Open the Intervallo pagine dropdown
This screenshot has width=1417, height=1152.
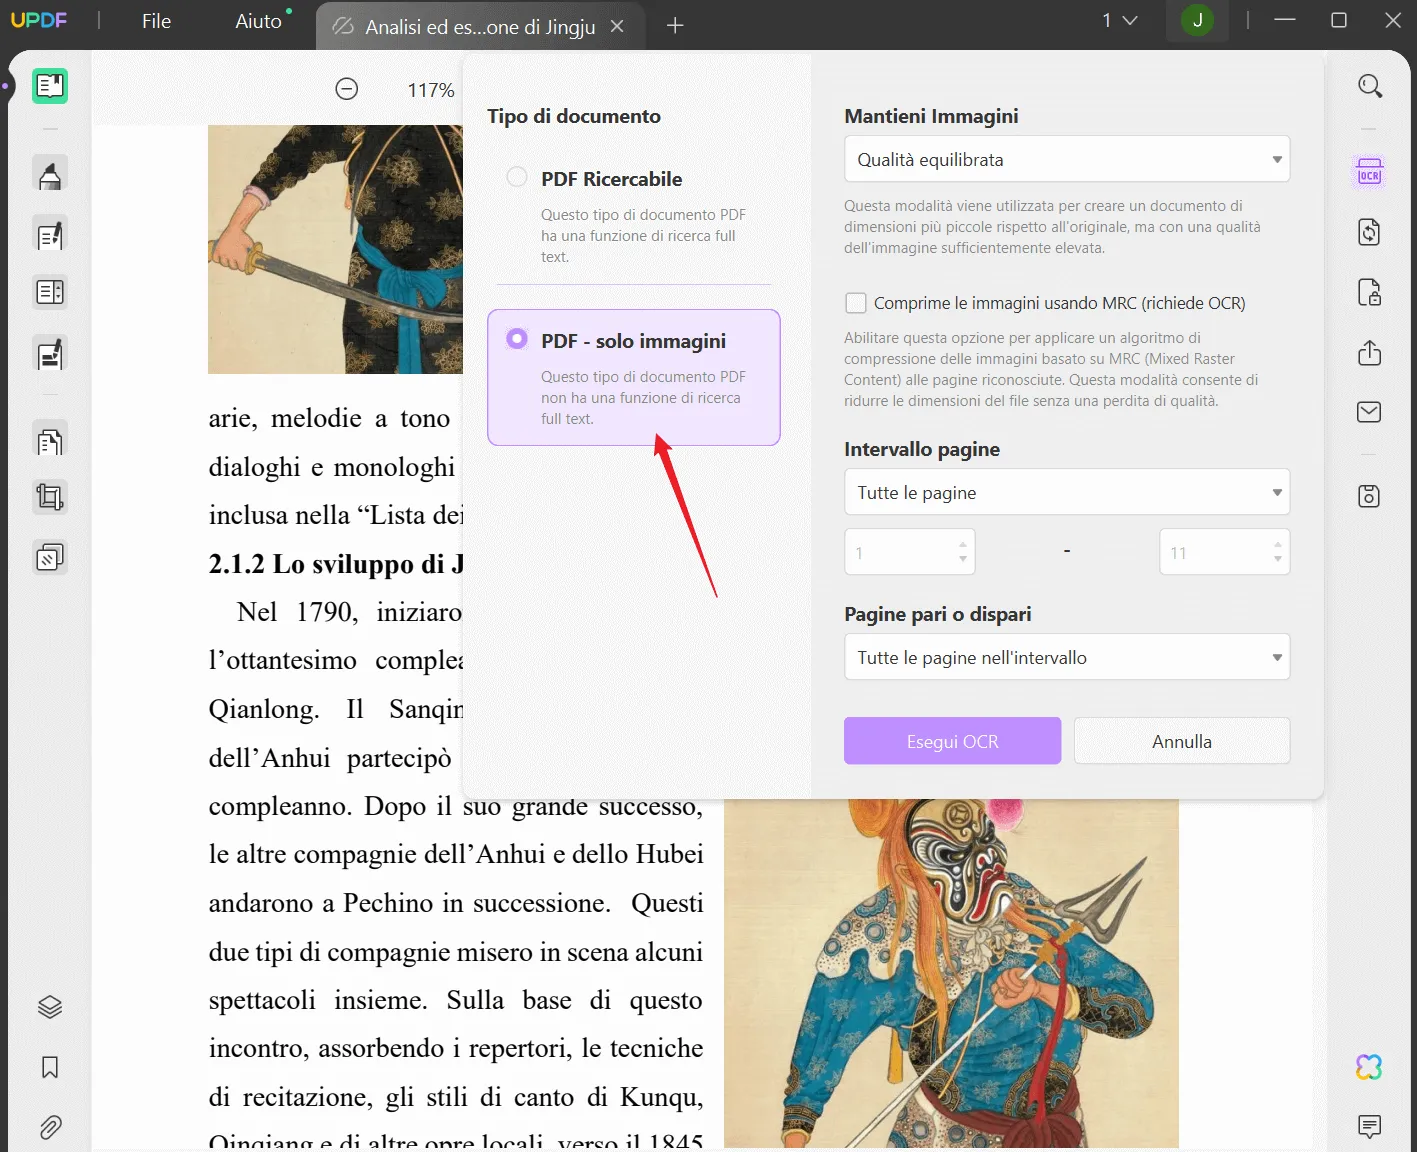[1066, 492]
